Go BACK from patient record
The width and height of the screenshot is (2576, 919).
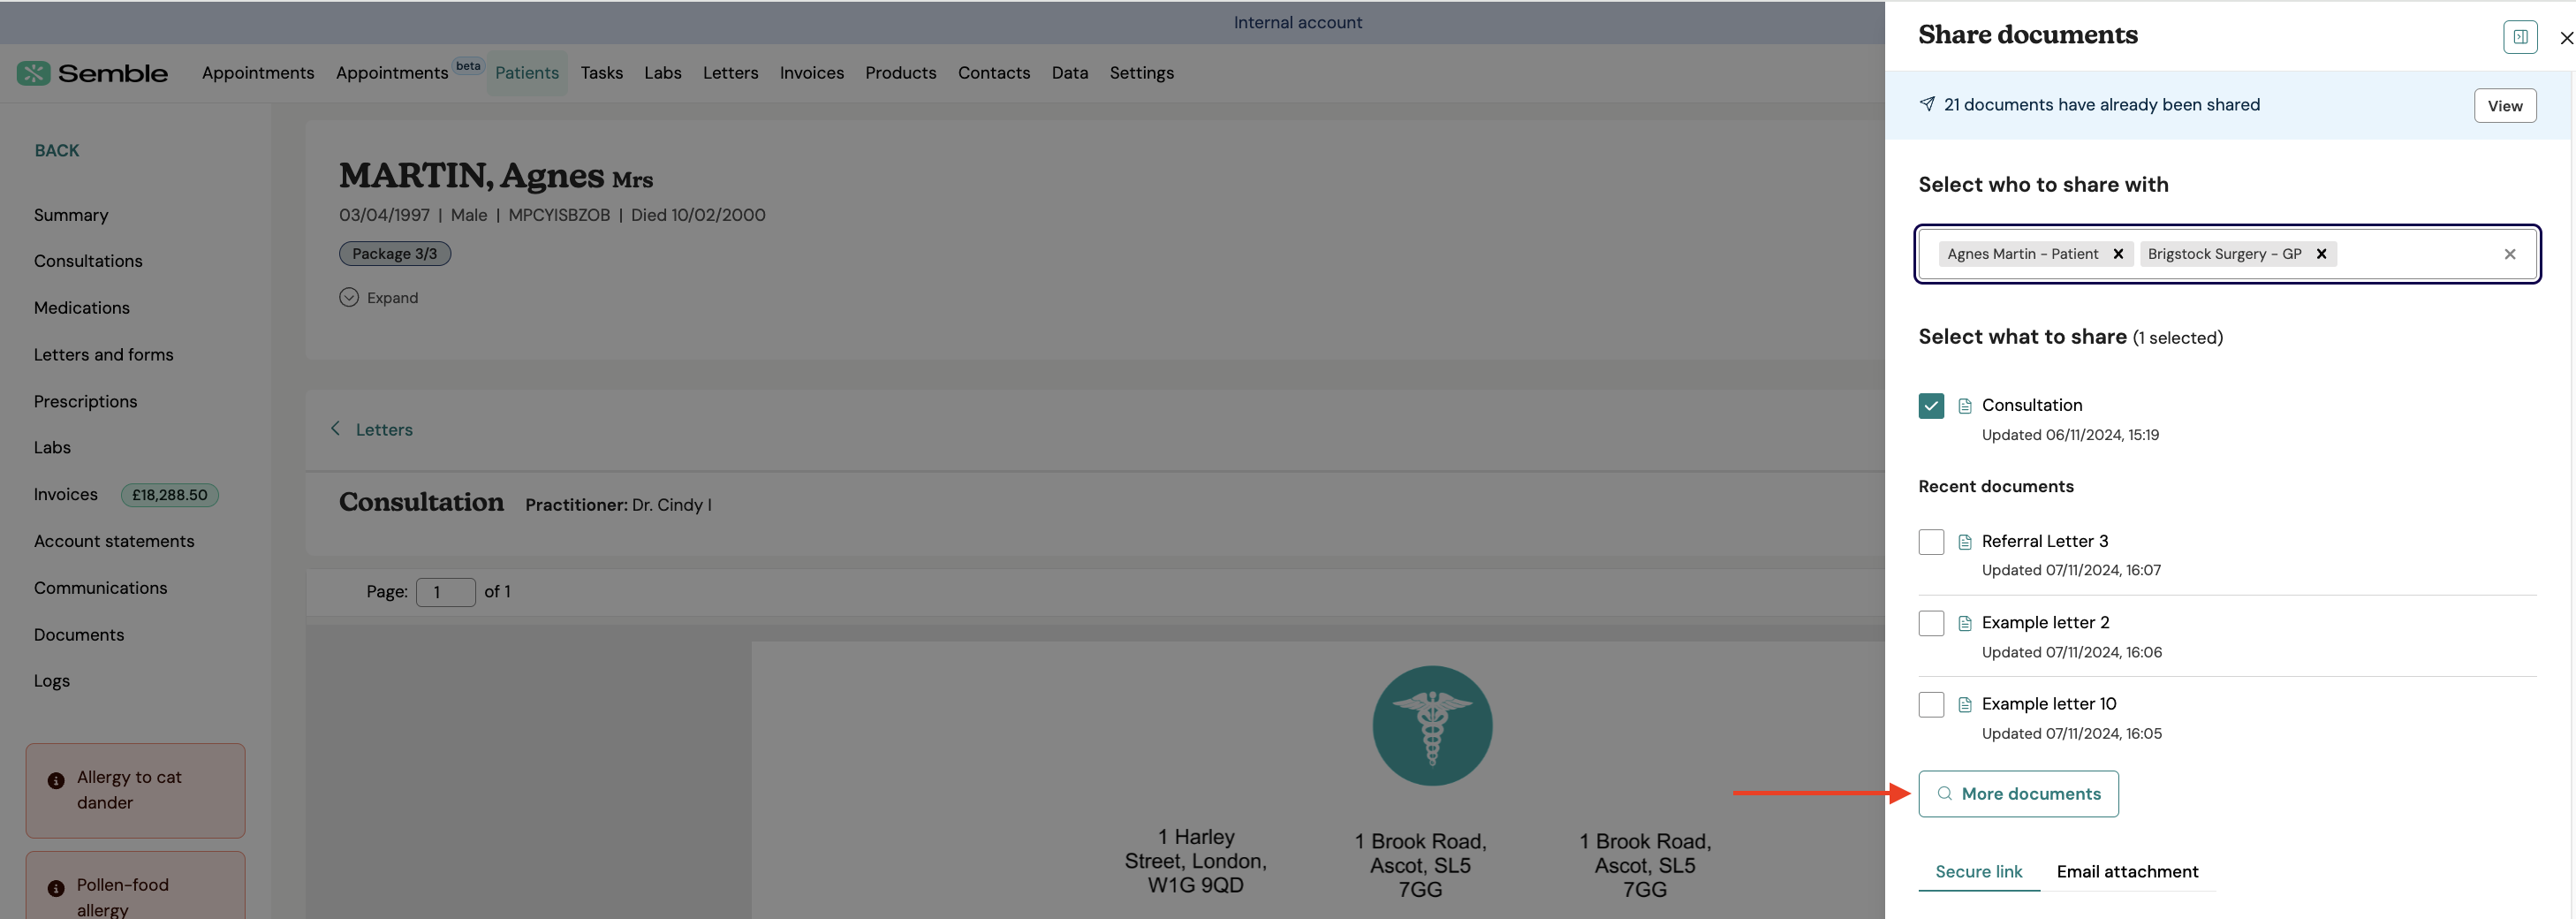[x=57, y=151]
